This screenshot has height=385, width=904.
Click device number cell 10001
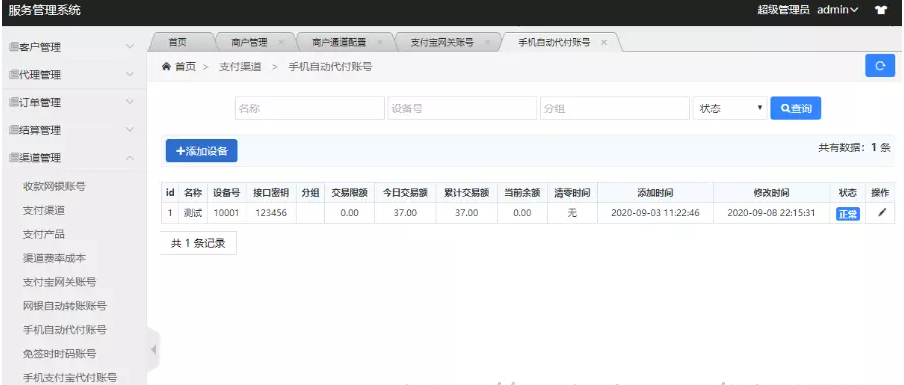click(x=226, y=213)
